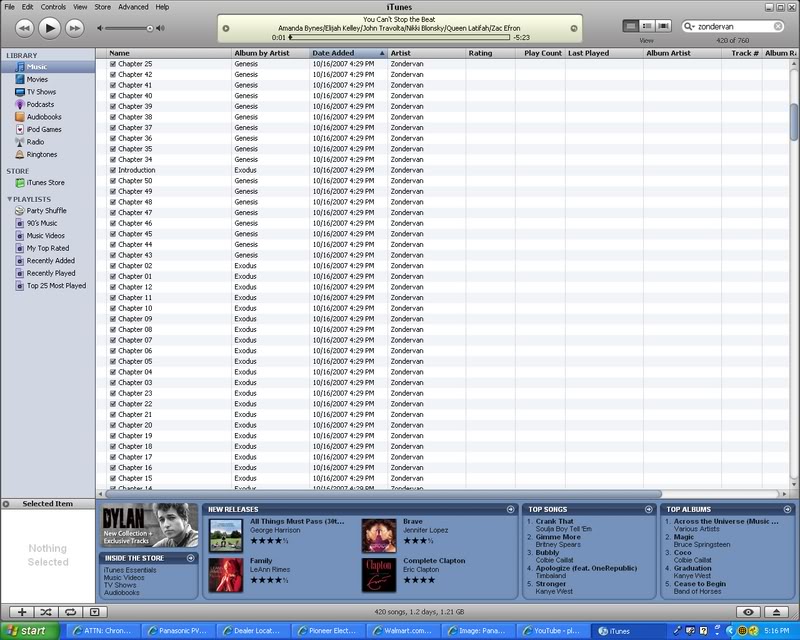Open the Edit menu
800x640 pixels.
28,7
